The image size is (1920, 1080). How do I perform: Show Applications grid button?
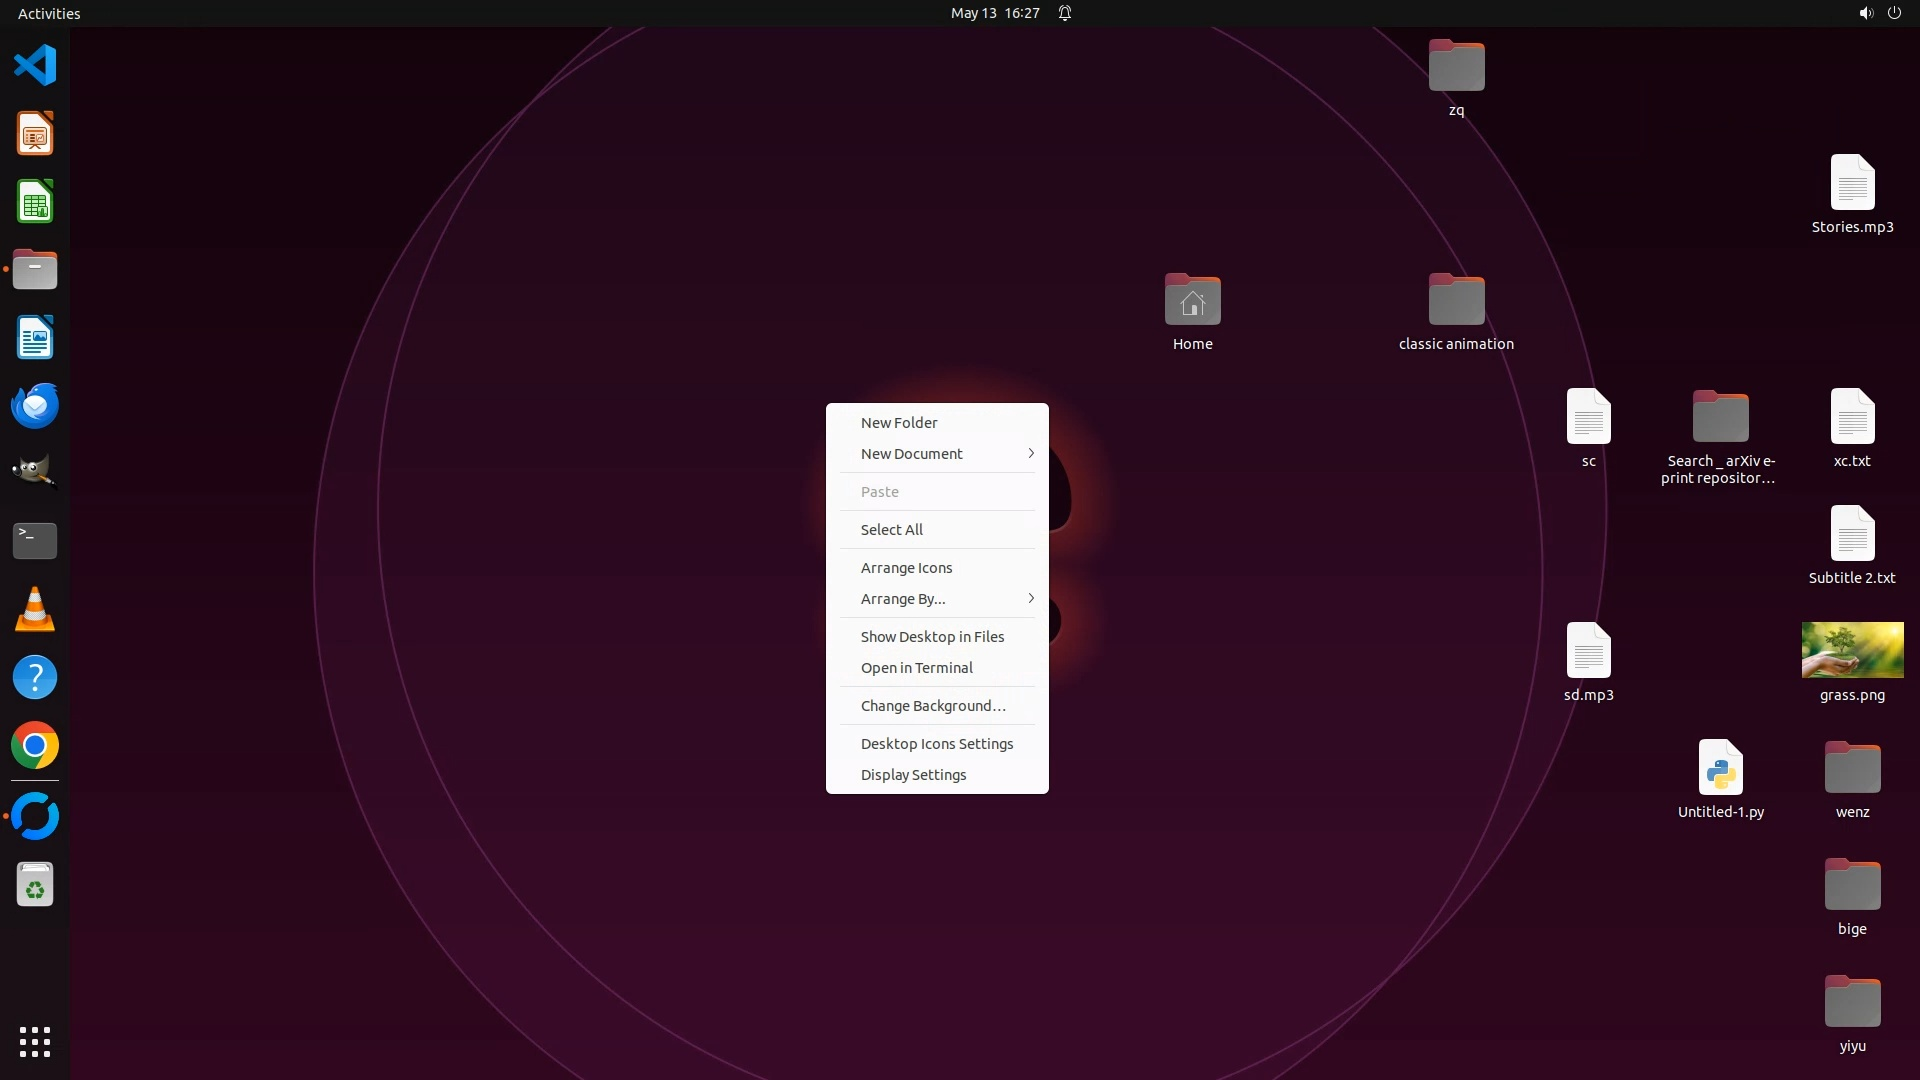coord(35,1042)
